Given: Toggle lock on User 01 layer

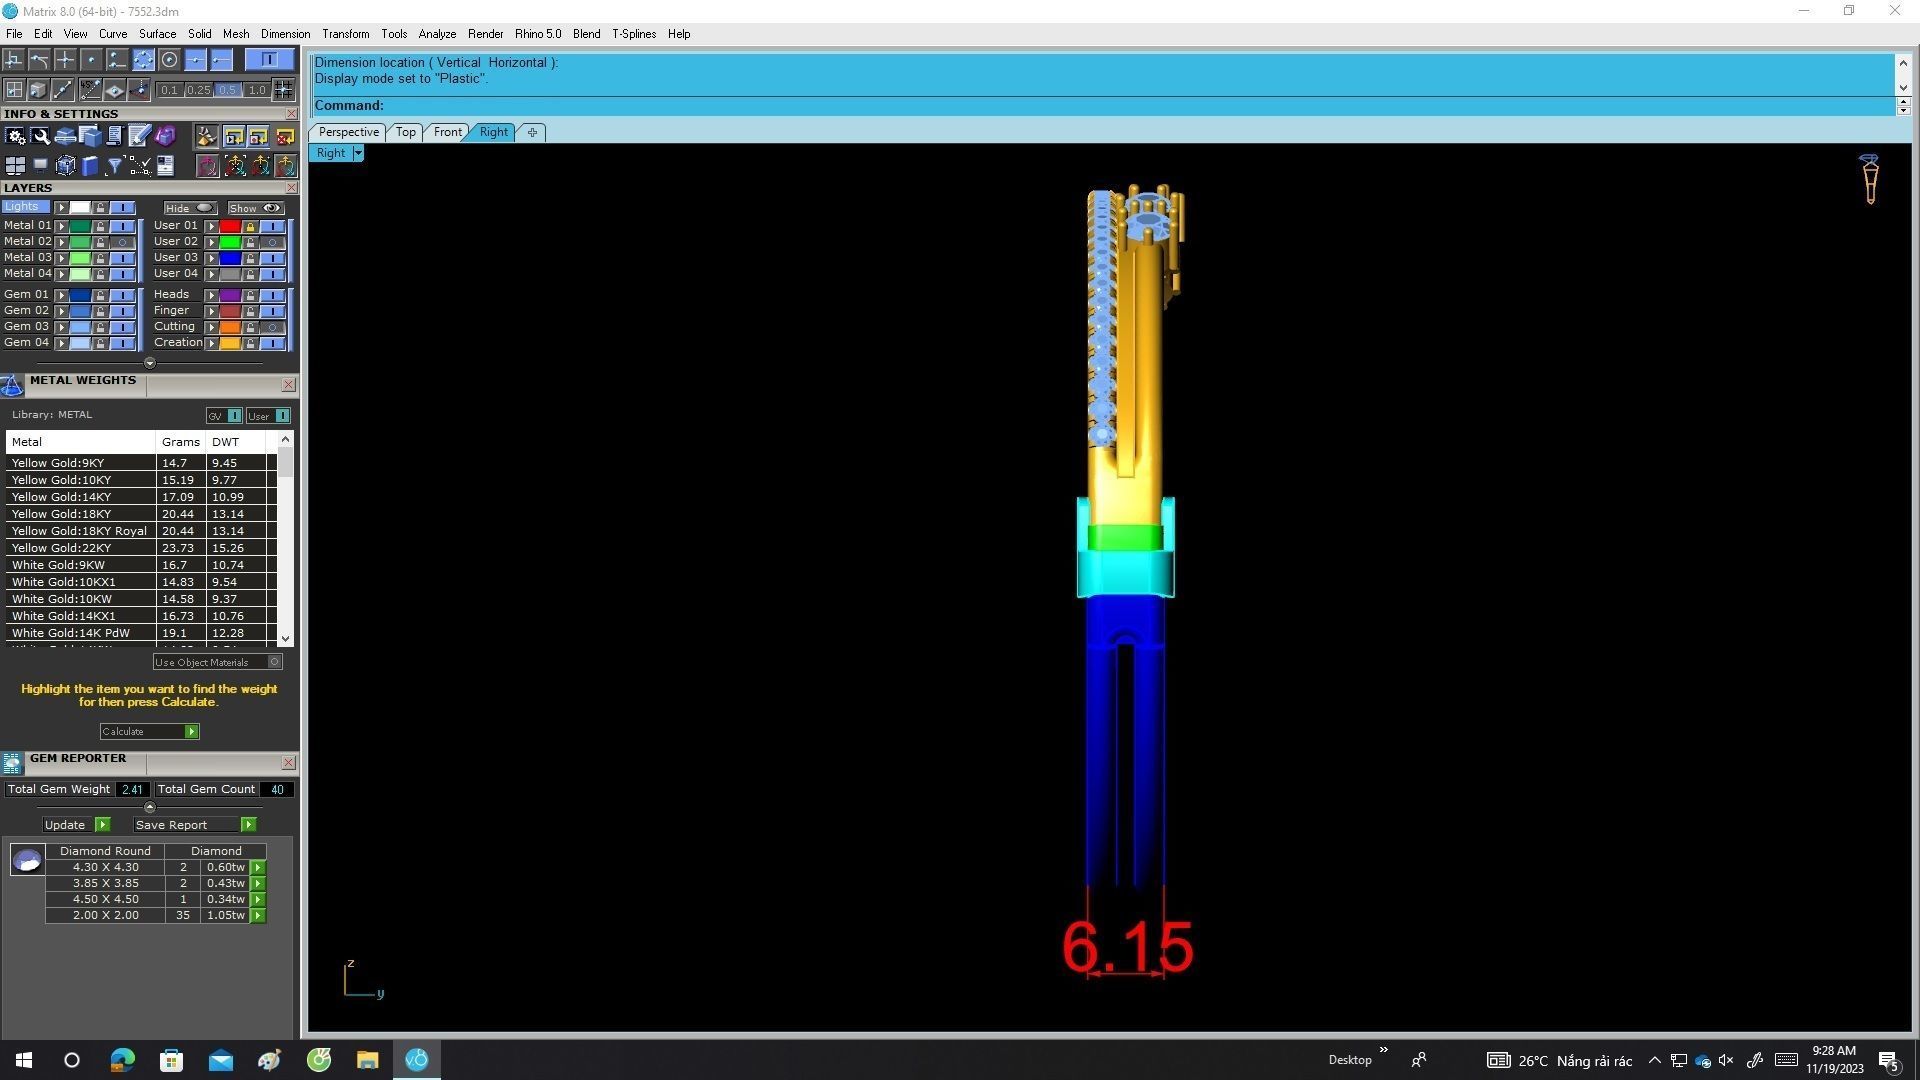Looking at the screenshot, I should (250, 226).
